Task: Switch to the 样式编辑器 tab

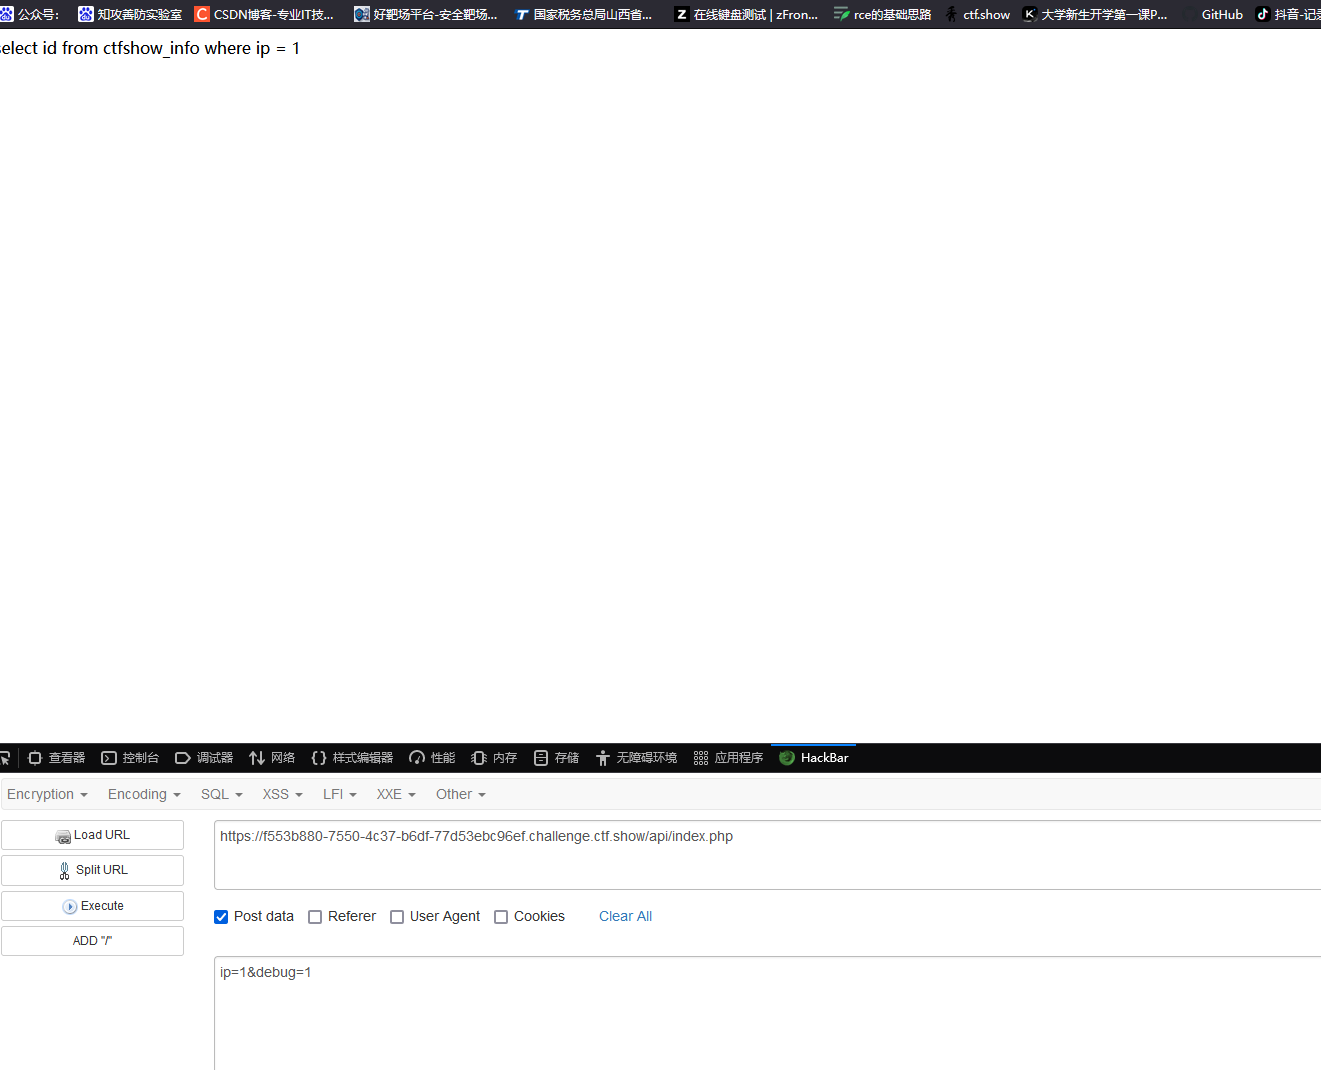Action: pyautogui.click(x=352, y=758)
